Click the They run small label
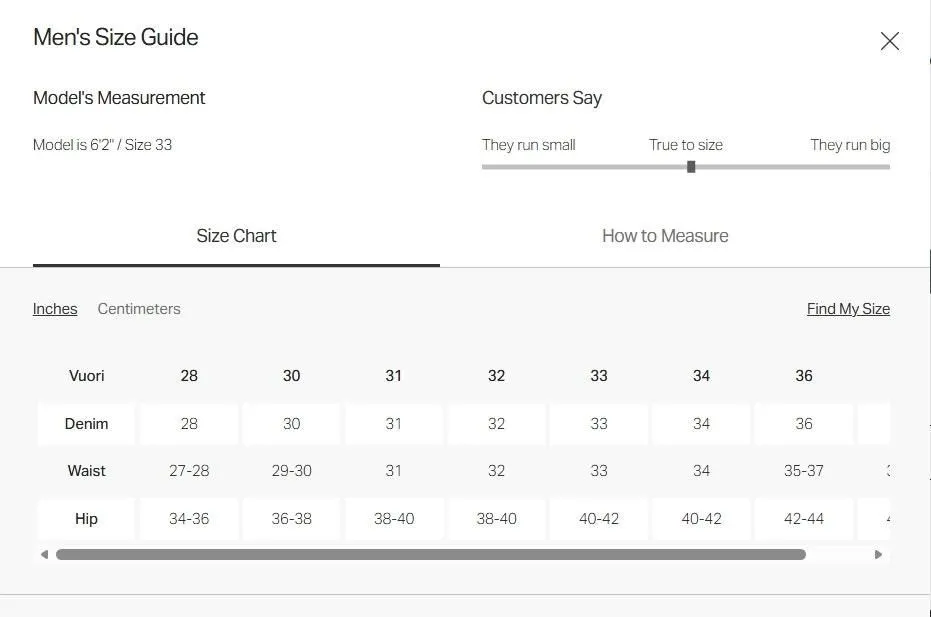931x617 pixels. (528, 145)
